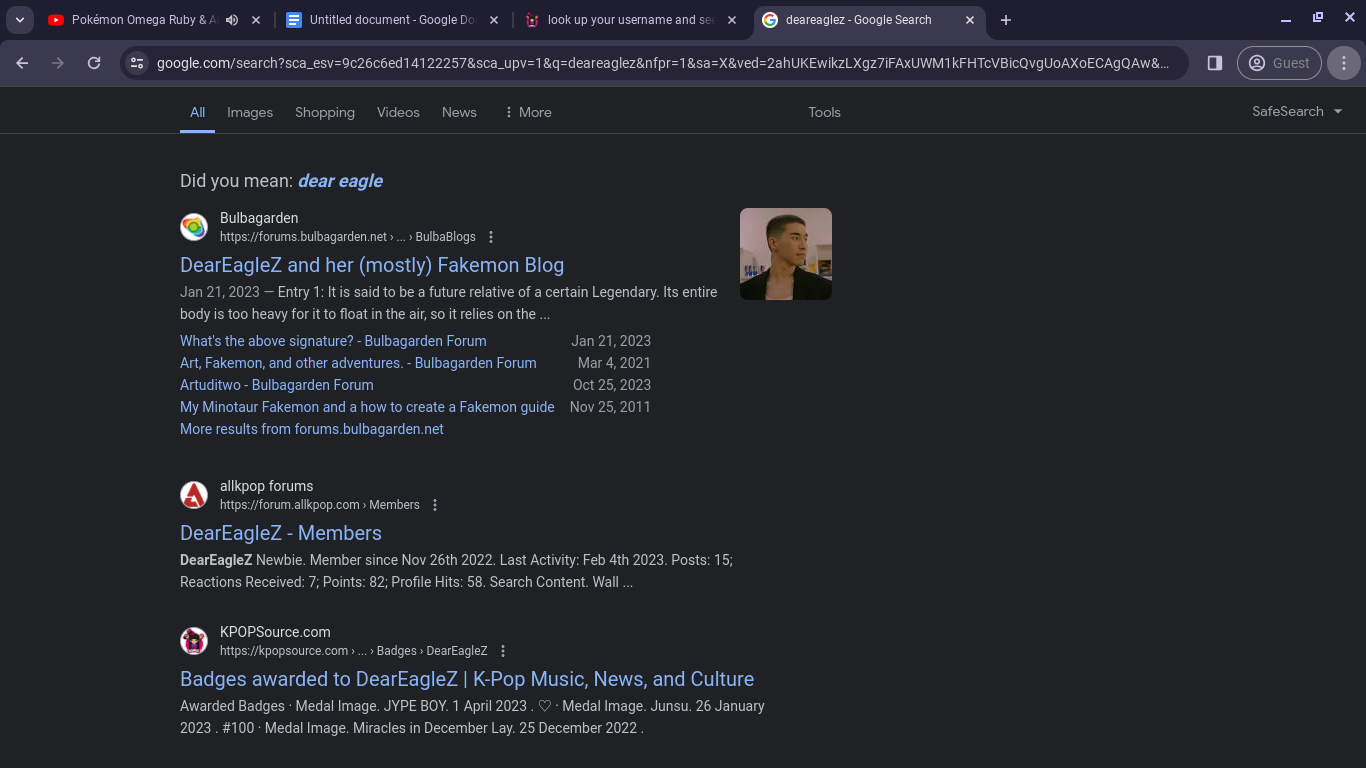Expand the More search filters menu
Screen dimensions: 1366x768
pyautogui.click(x=527, y=112)
